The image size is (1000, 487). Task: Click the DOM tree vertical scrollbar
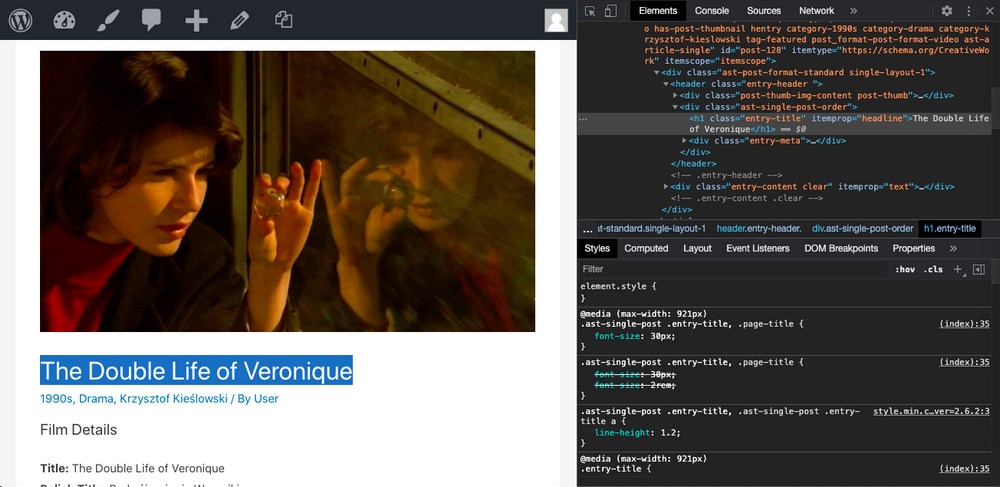click(996, 108)
